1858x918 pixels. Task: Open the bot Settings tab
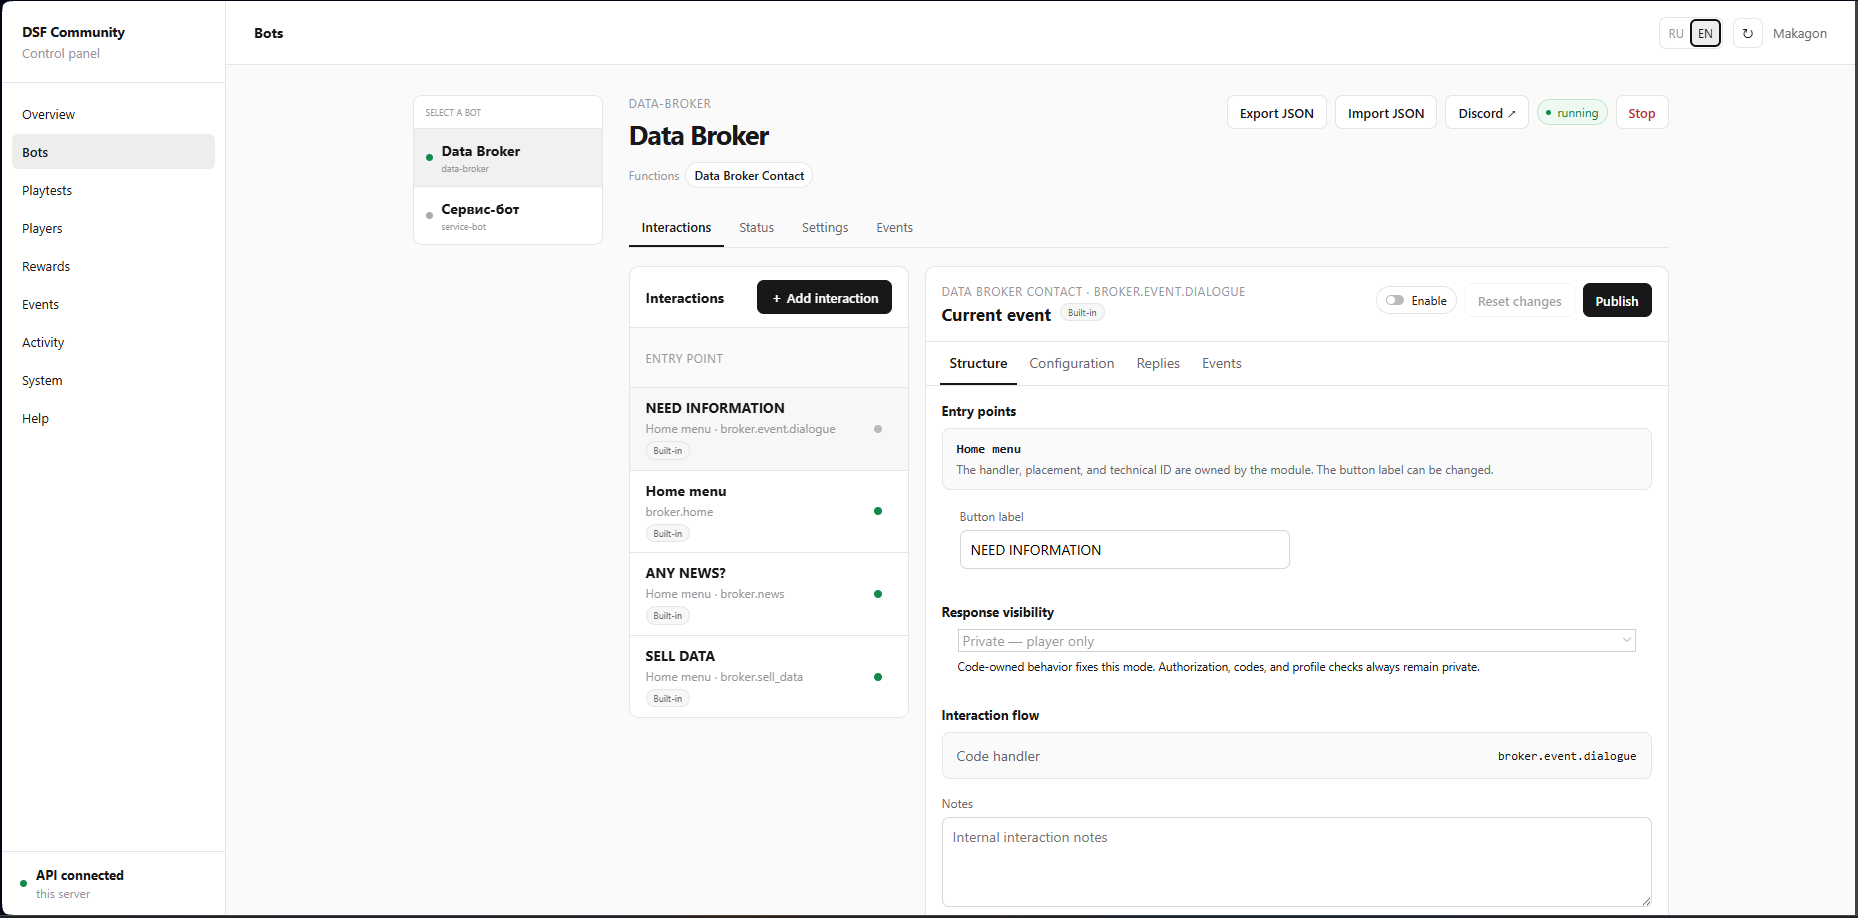click(824, 227)
